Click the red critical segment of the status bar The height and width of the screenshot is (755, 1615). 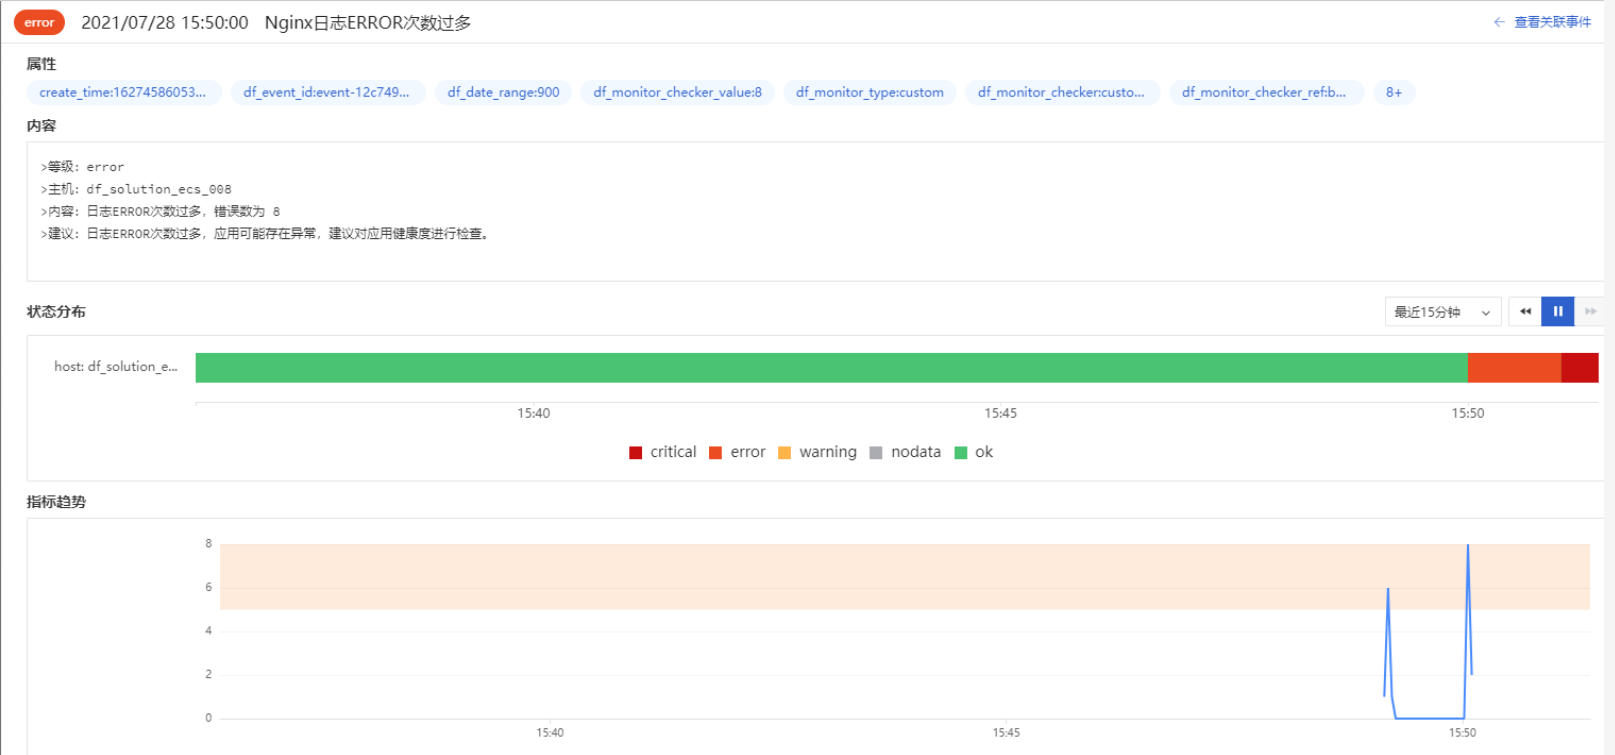click(x=1580, y=368)
